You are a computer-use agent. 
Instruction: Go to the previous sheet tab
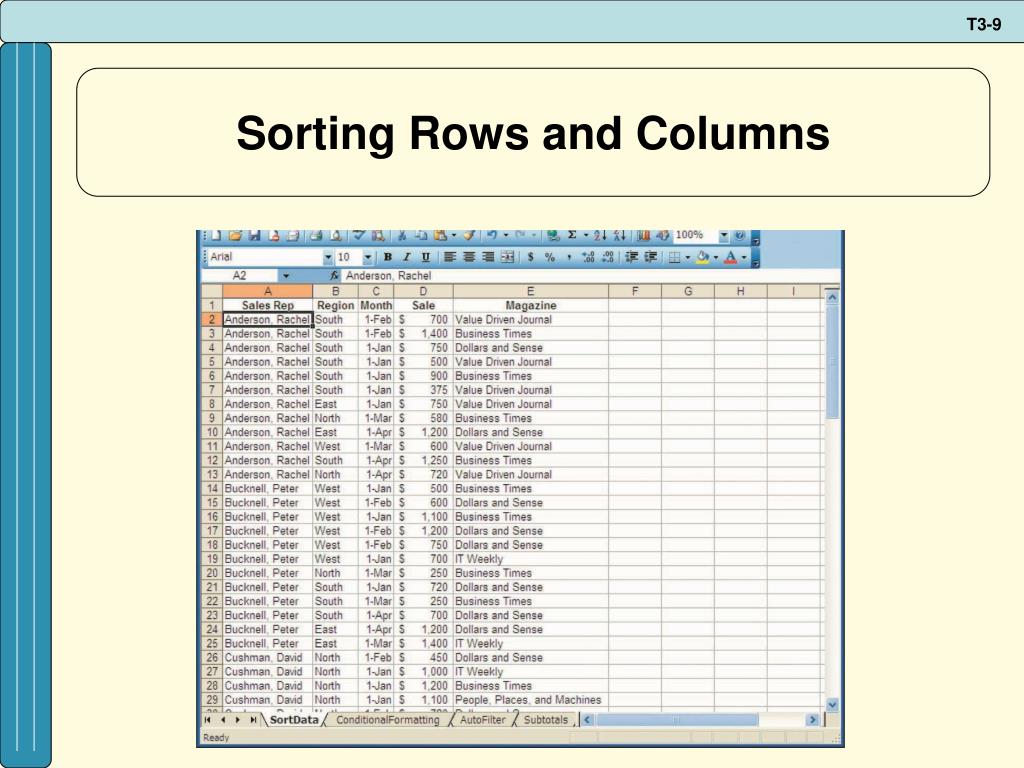(223, 720)
